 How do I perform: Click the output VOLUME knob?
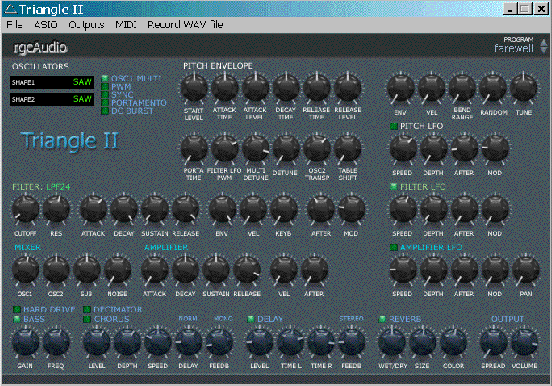(524, 342)
